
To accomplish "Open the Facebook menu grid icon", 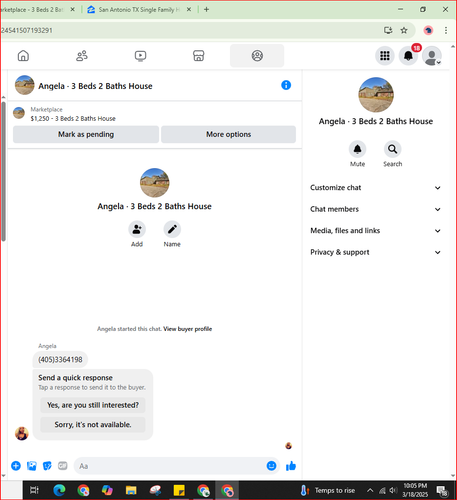I will click(385, 56).
